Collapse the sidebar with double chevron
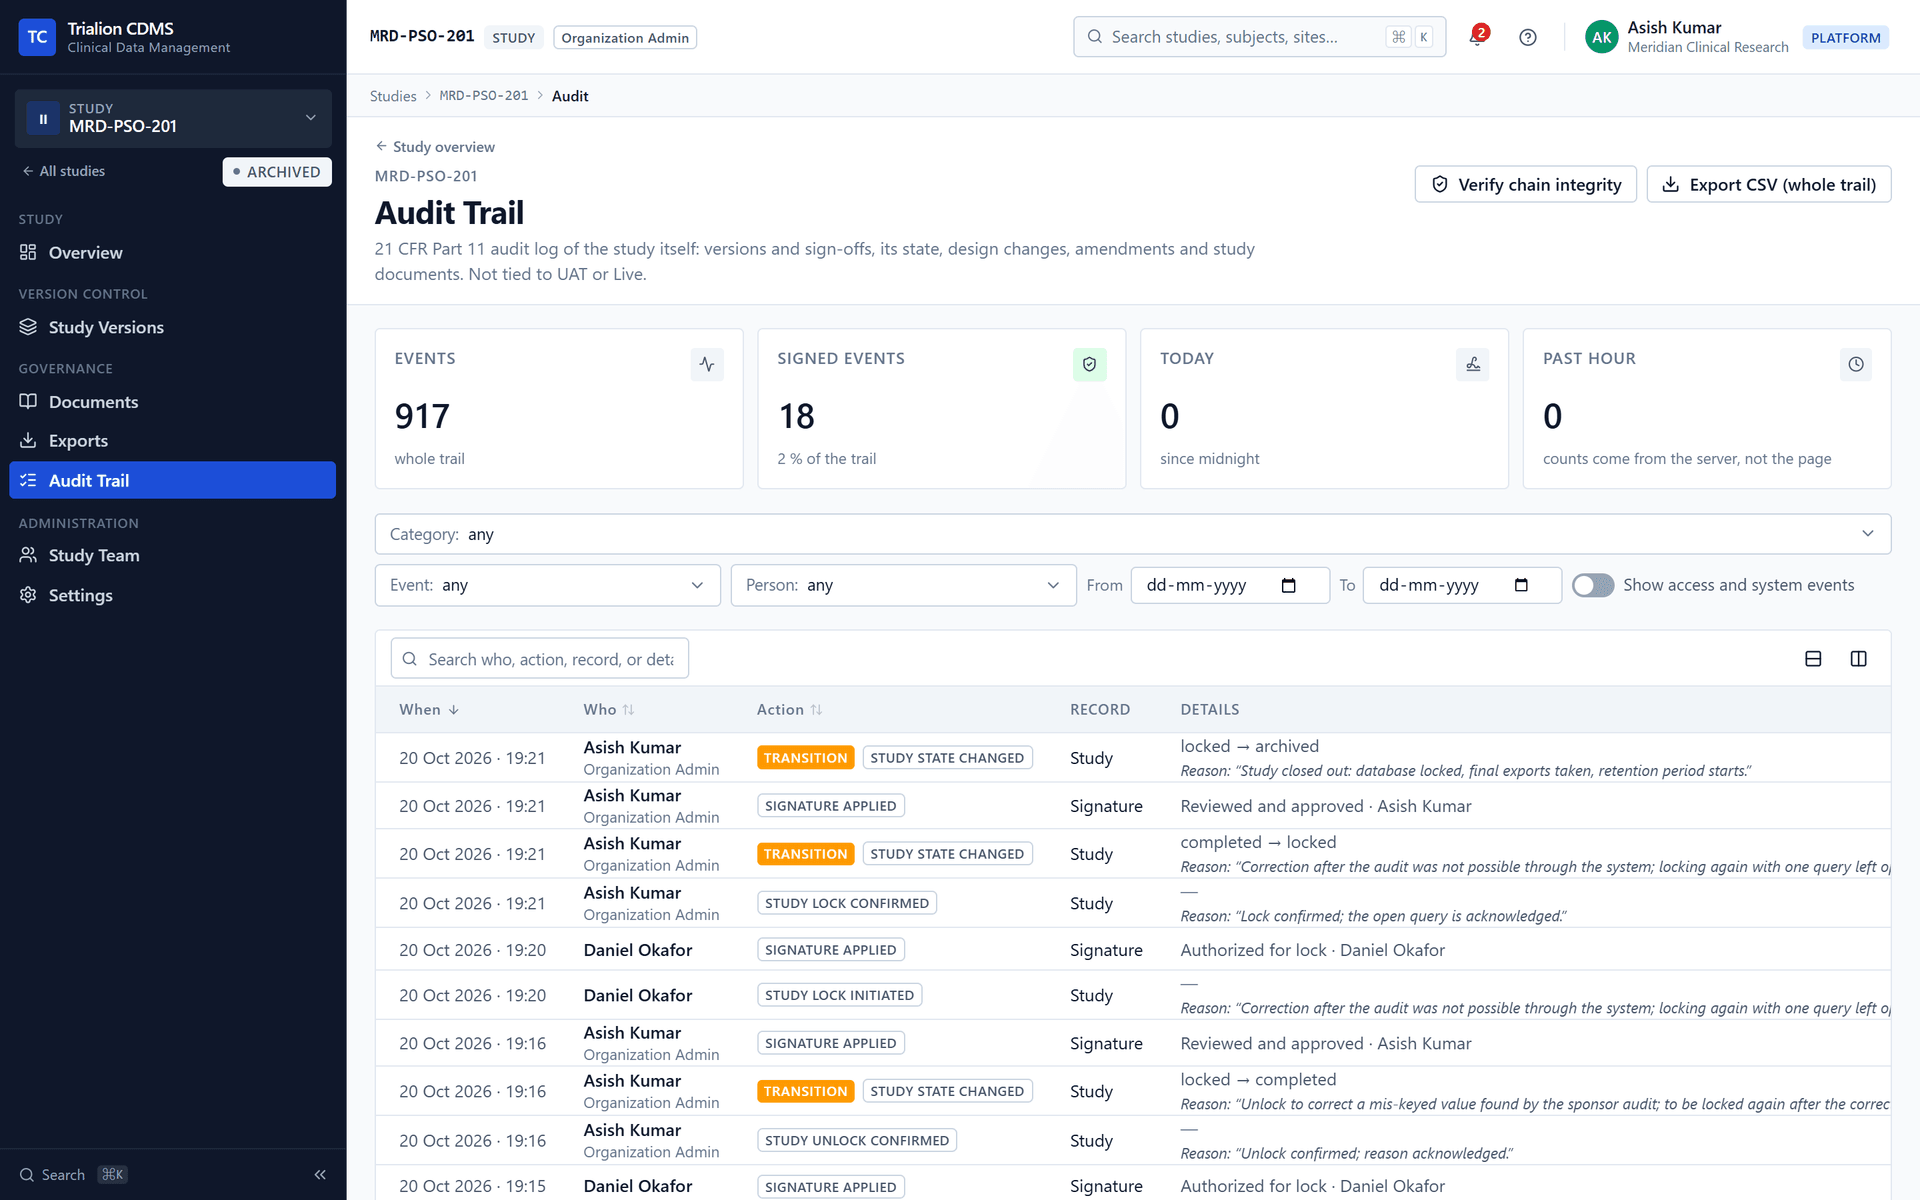This screenshot has width=1920, height=1200. click(320, 1174)
